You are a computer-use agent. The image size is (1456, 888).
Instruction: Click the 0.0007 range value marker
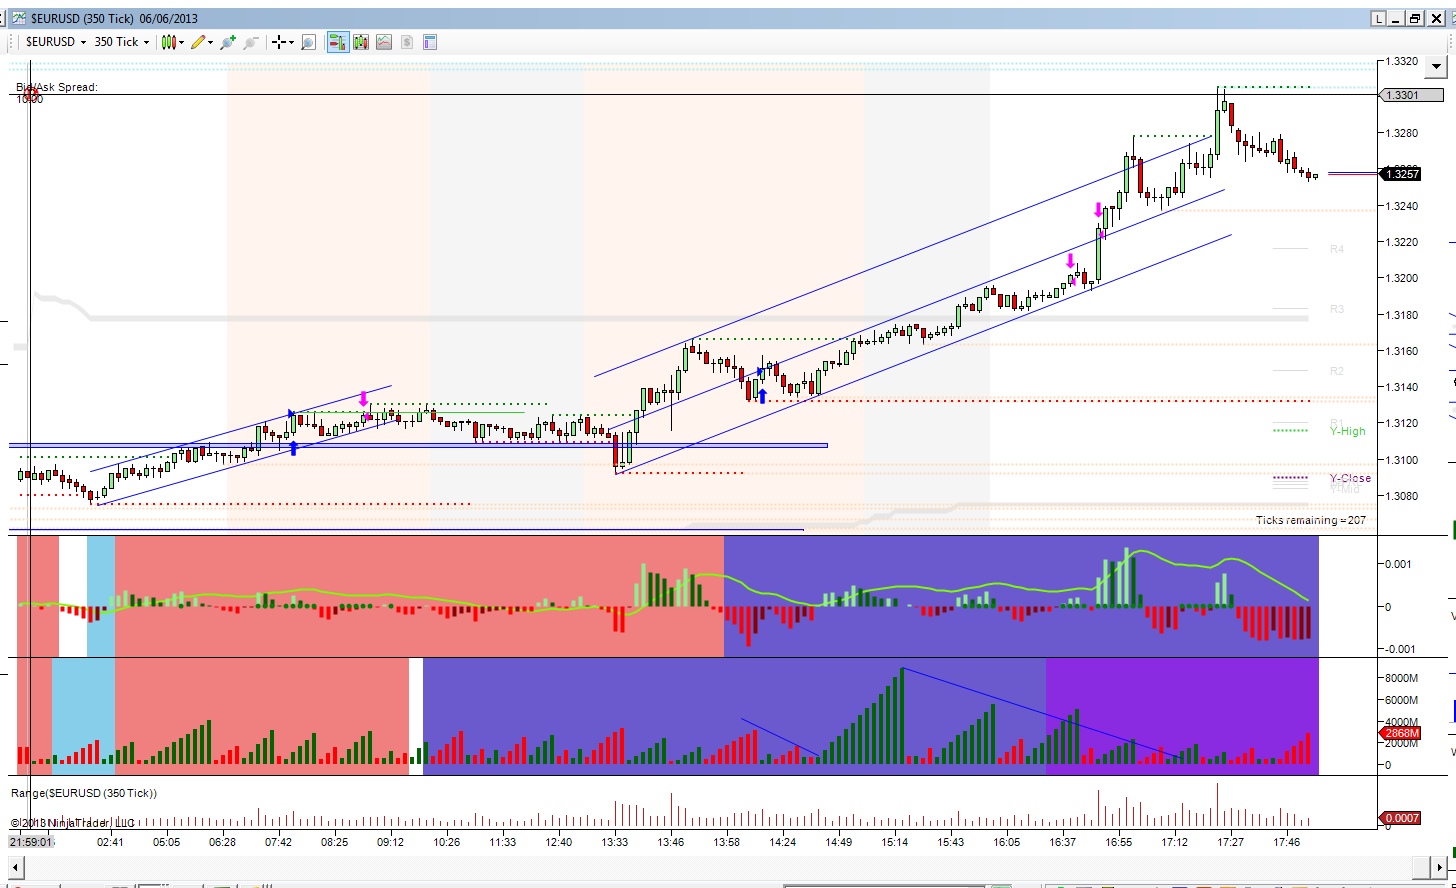[x=1400, y=818]
